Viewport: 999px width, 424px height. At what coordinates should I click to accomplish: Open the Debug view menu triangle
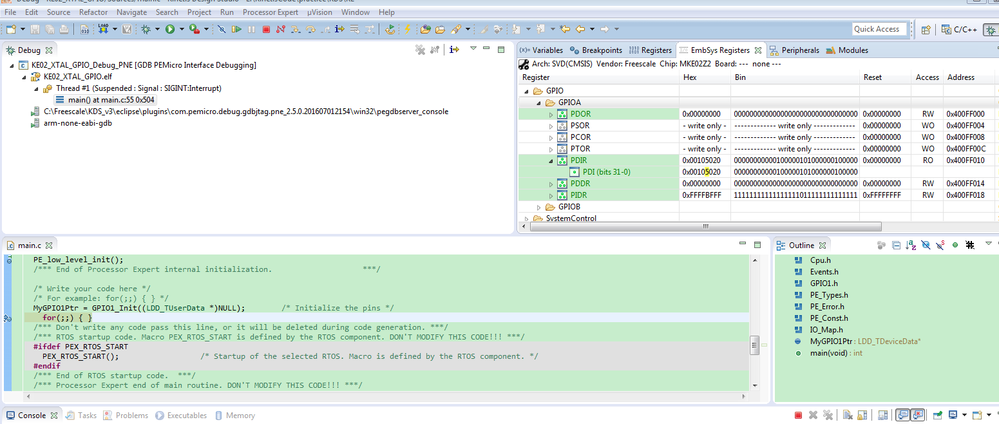click(x=473, y=48)
